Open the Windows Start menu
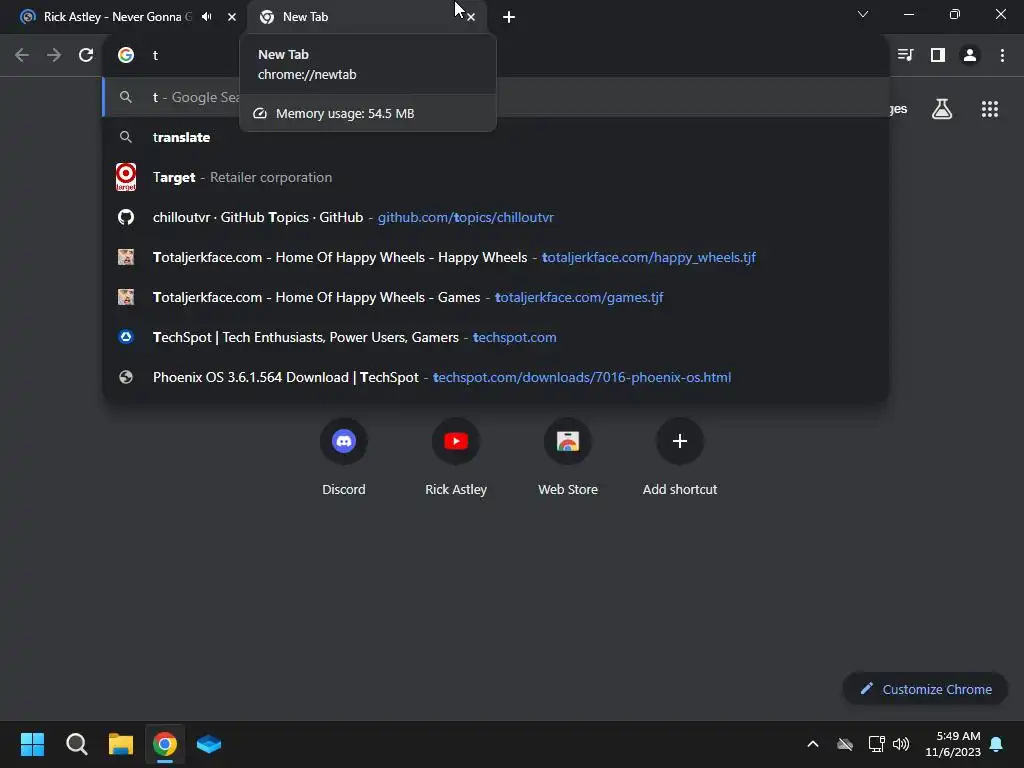The width and height of the screenshot is (1024, 768). (32, 744)
